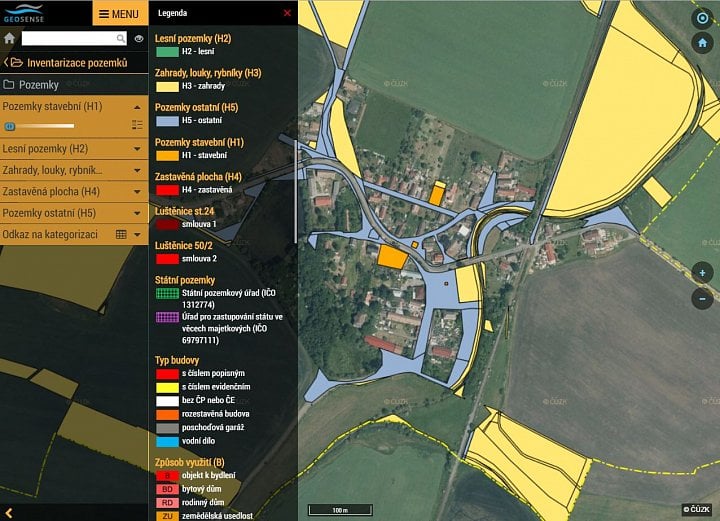The height and width of the screenshot is (521, 720).
Task: Expand Zastavěná plocha (H4) layer
Action: point(137,191)
